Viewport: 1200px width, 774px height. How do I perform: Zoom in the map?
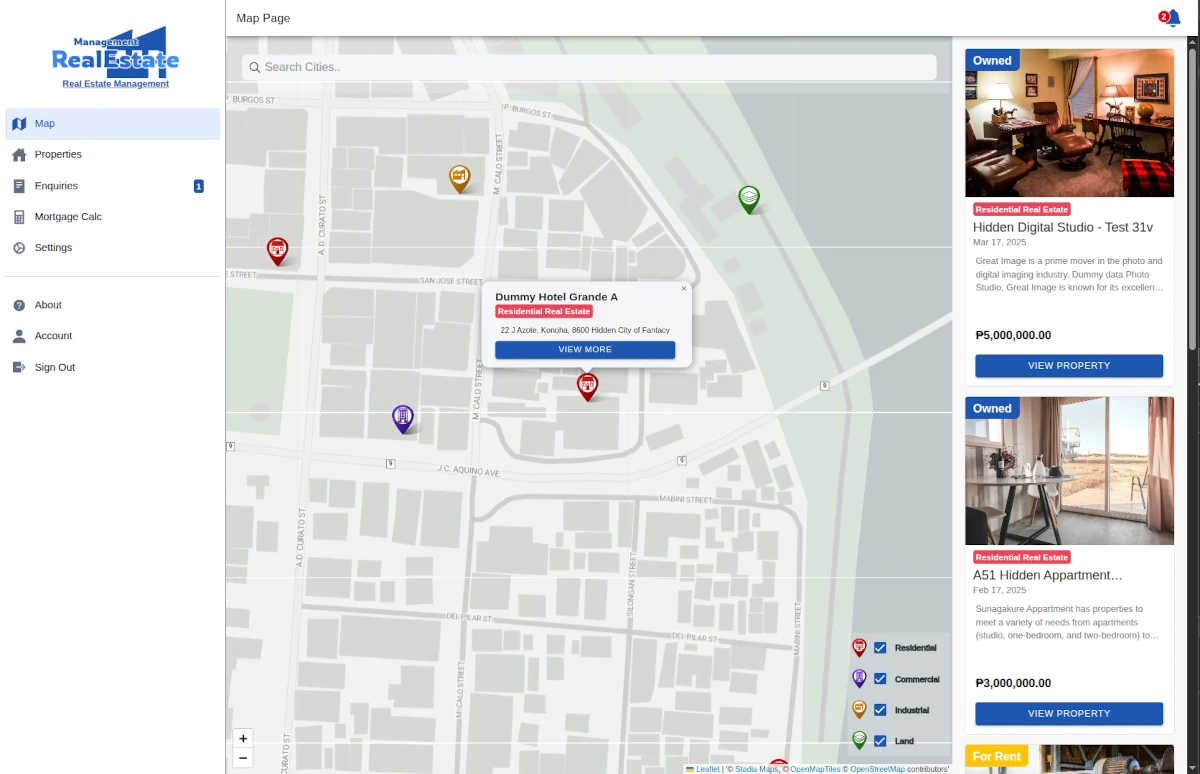click(243, 739)
